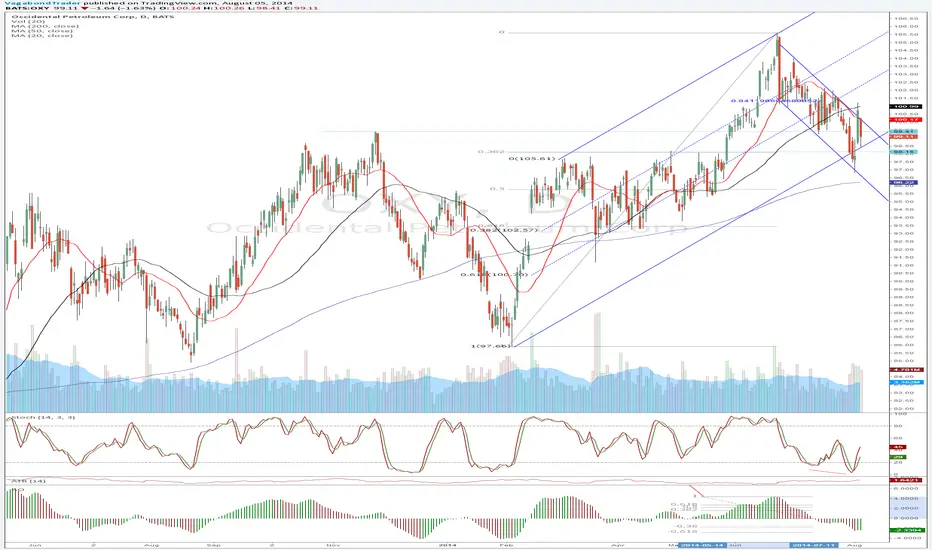Screen dimensions: 932x550
Task: Click the red 45 stochastic value label
Action: click(898, 447)
